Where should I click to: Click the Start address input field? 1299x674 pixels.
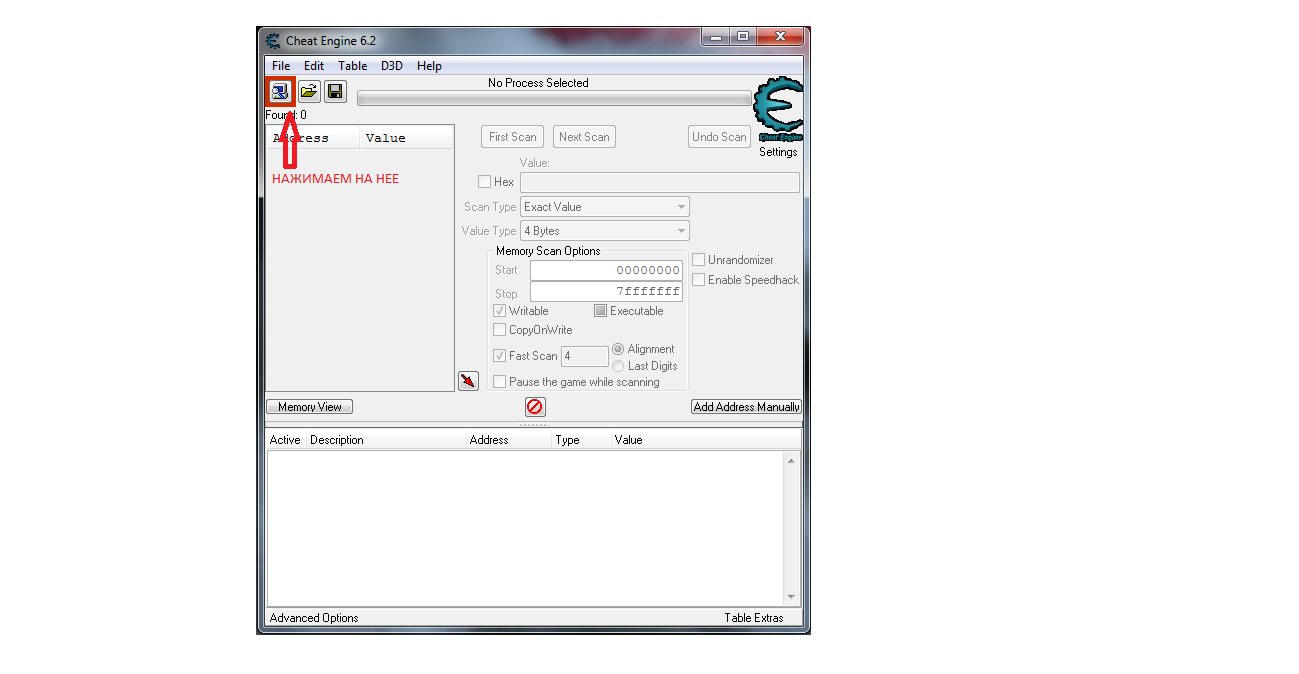click(x=606, y=270)
